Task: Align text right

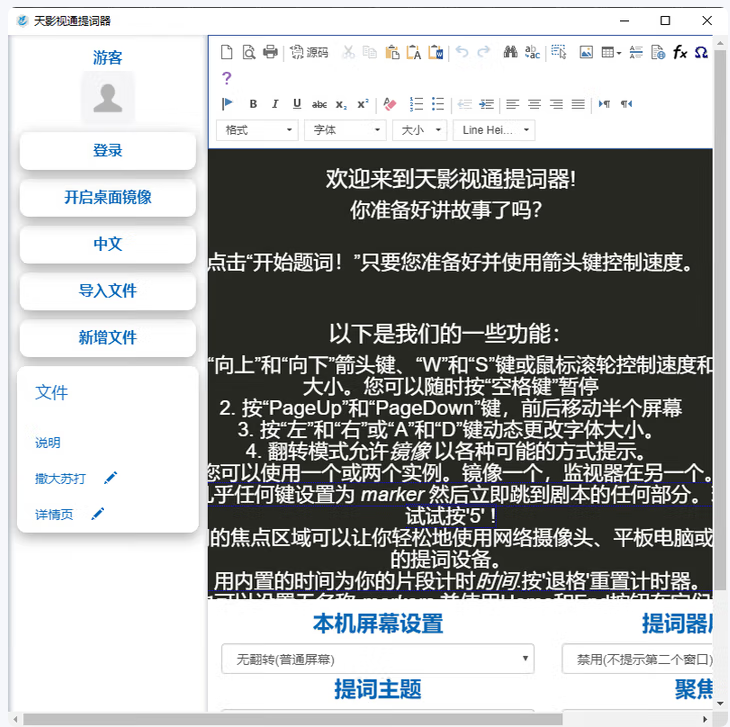Action: [x=556, y=104]
